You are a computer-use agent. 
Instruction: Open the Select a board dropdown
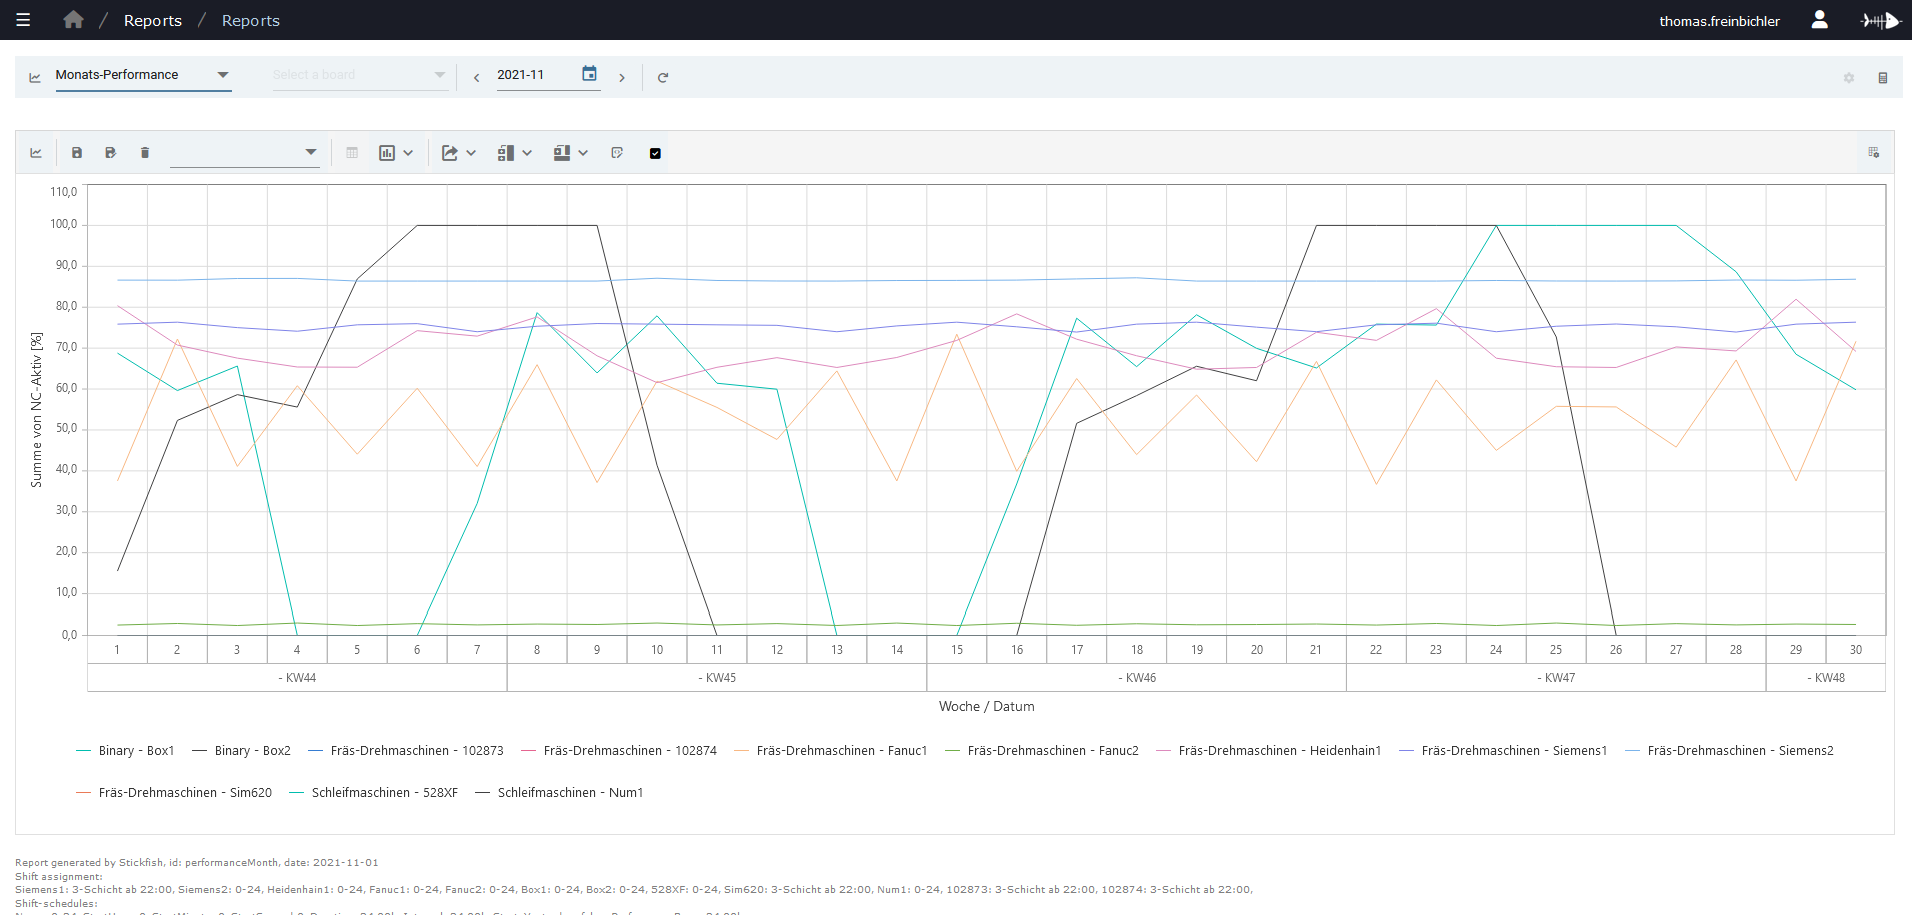pos(360,75)
